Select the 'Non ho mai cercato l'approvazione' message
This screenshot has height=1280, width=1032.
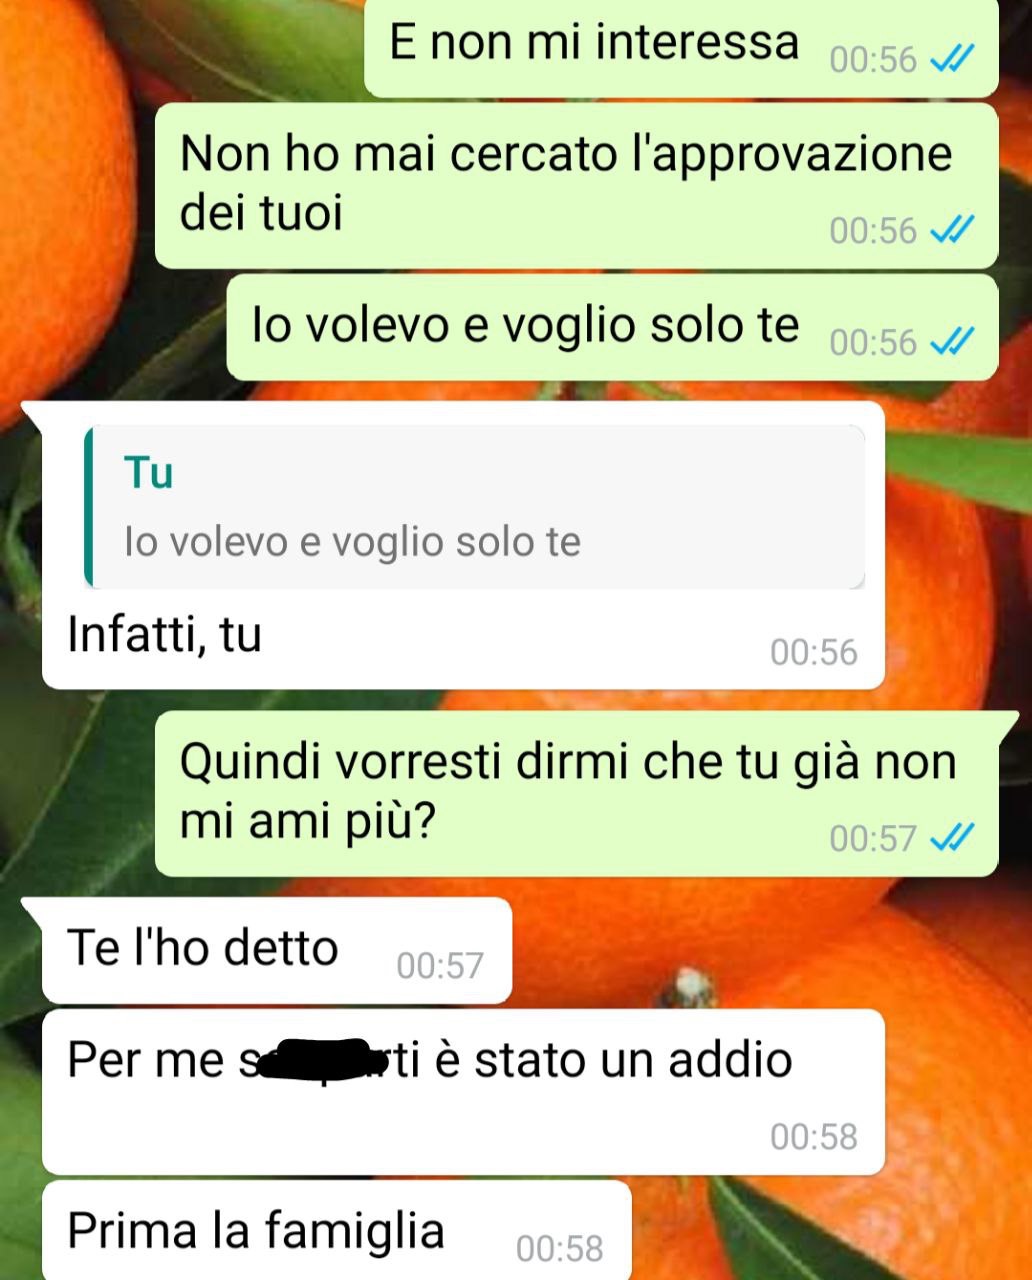577,185
